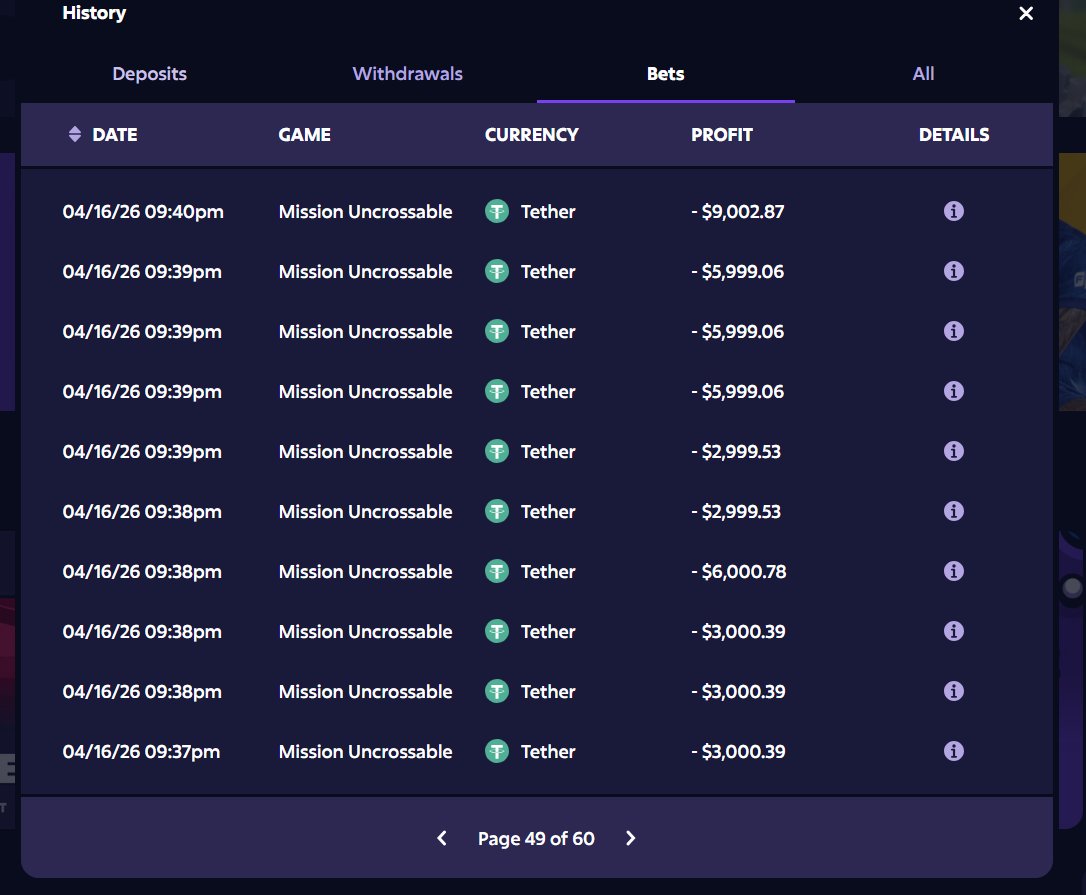Click the Tether label in -$6,000.78 row
This screenshot has height=895, width=1086.
tap(548, 571)
